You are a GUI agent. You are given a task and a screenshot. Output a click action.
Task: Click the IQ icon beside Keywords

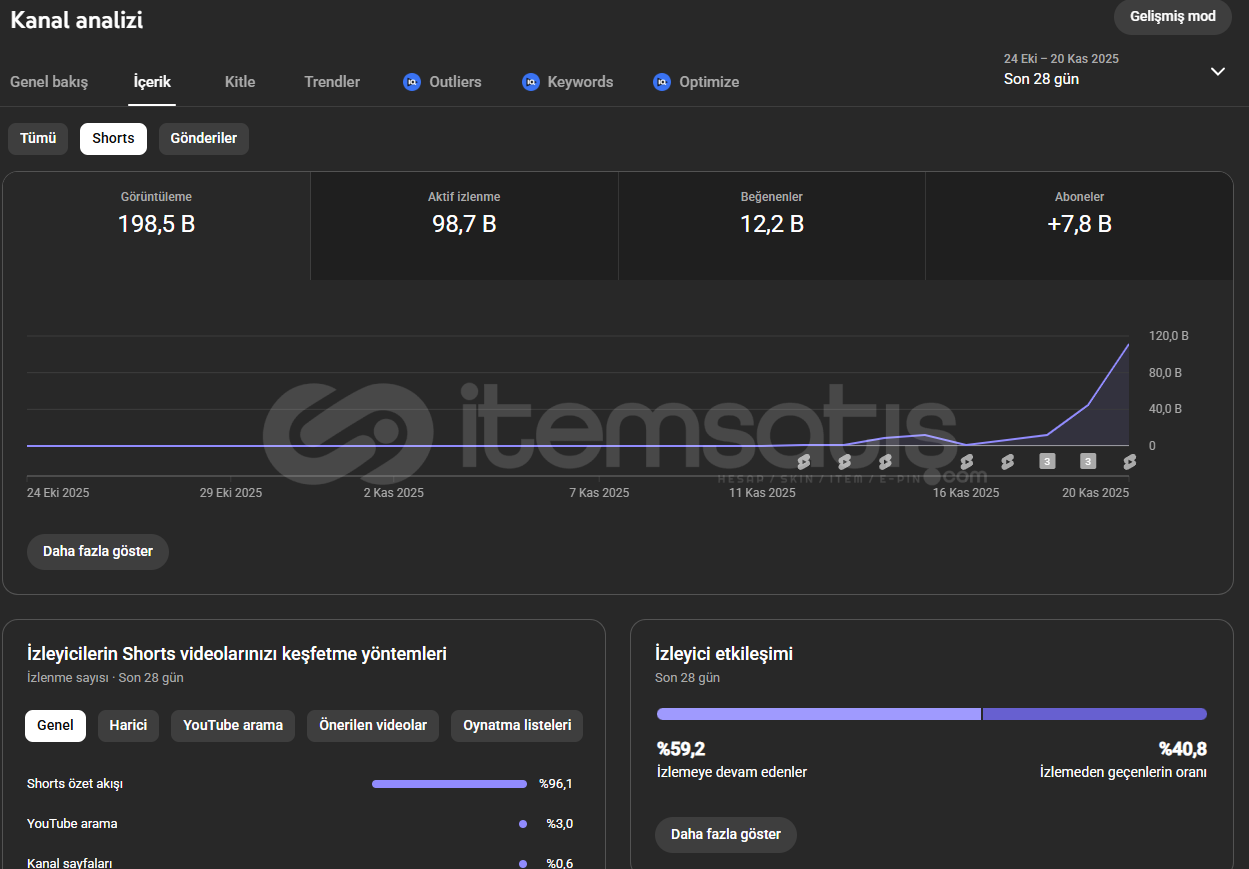pos(531,82)
